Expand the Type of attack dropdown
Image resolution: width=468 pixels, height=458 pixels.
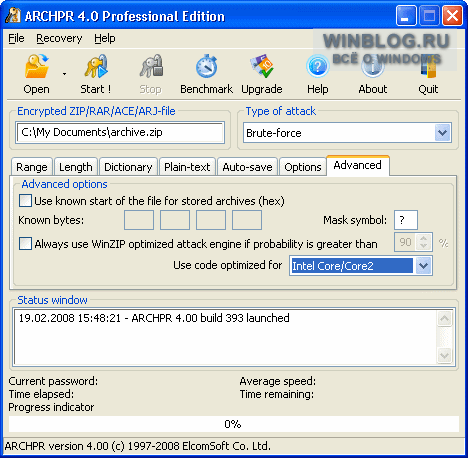[x=443, y=133]
